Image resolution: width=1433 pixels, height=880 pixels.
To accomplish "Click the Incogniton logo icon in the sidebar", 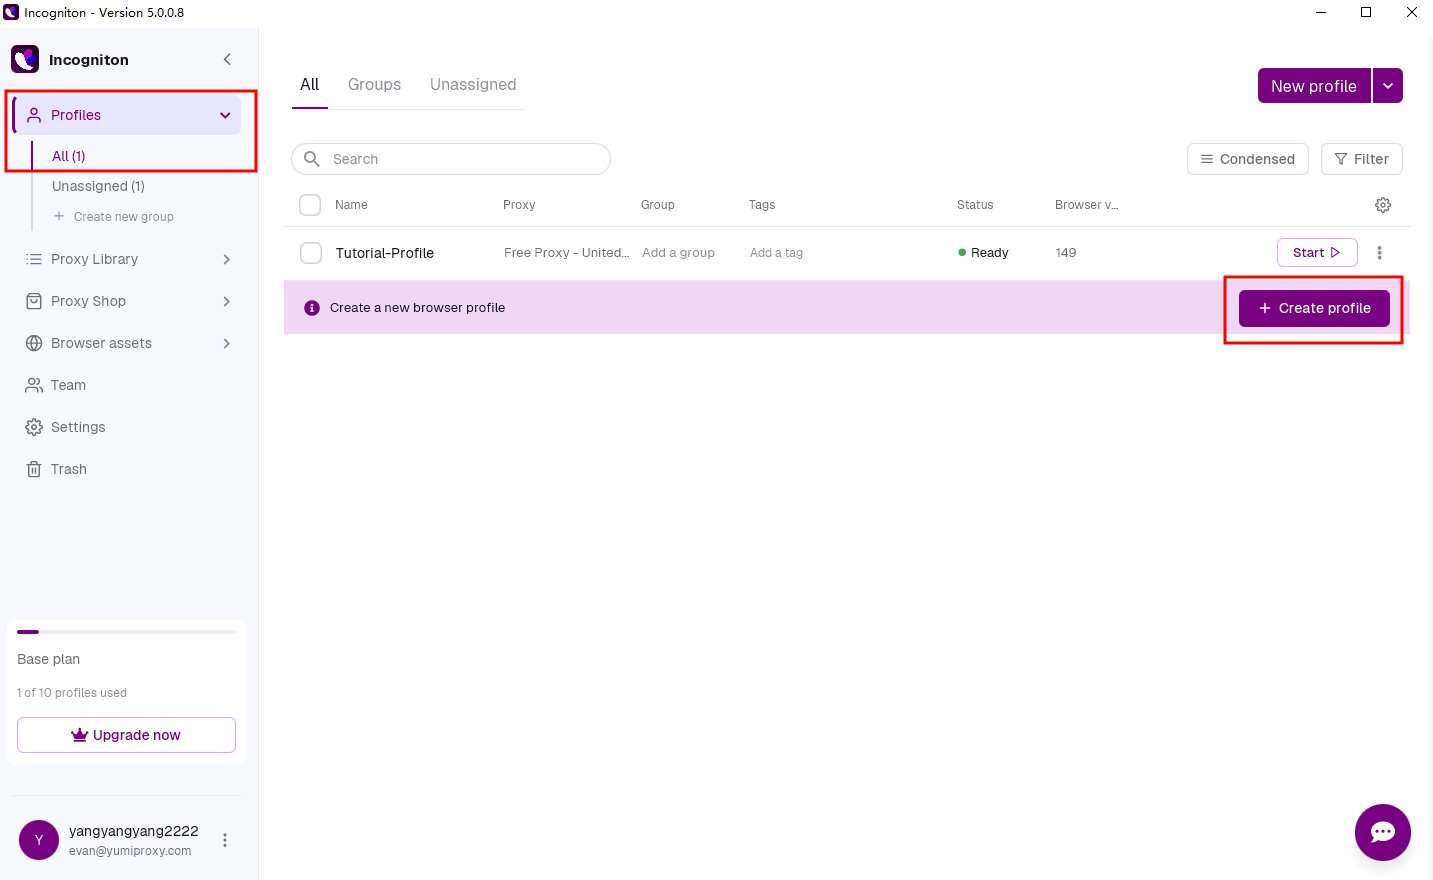I will [x=25, y=59].
